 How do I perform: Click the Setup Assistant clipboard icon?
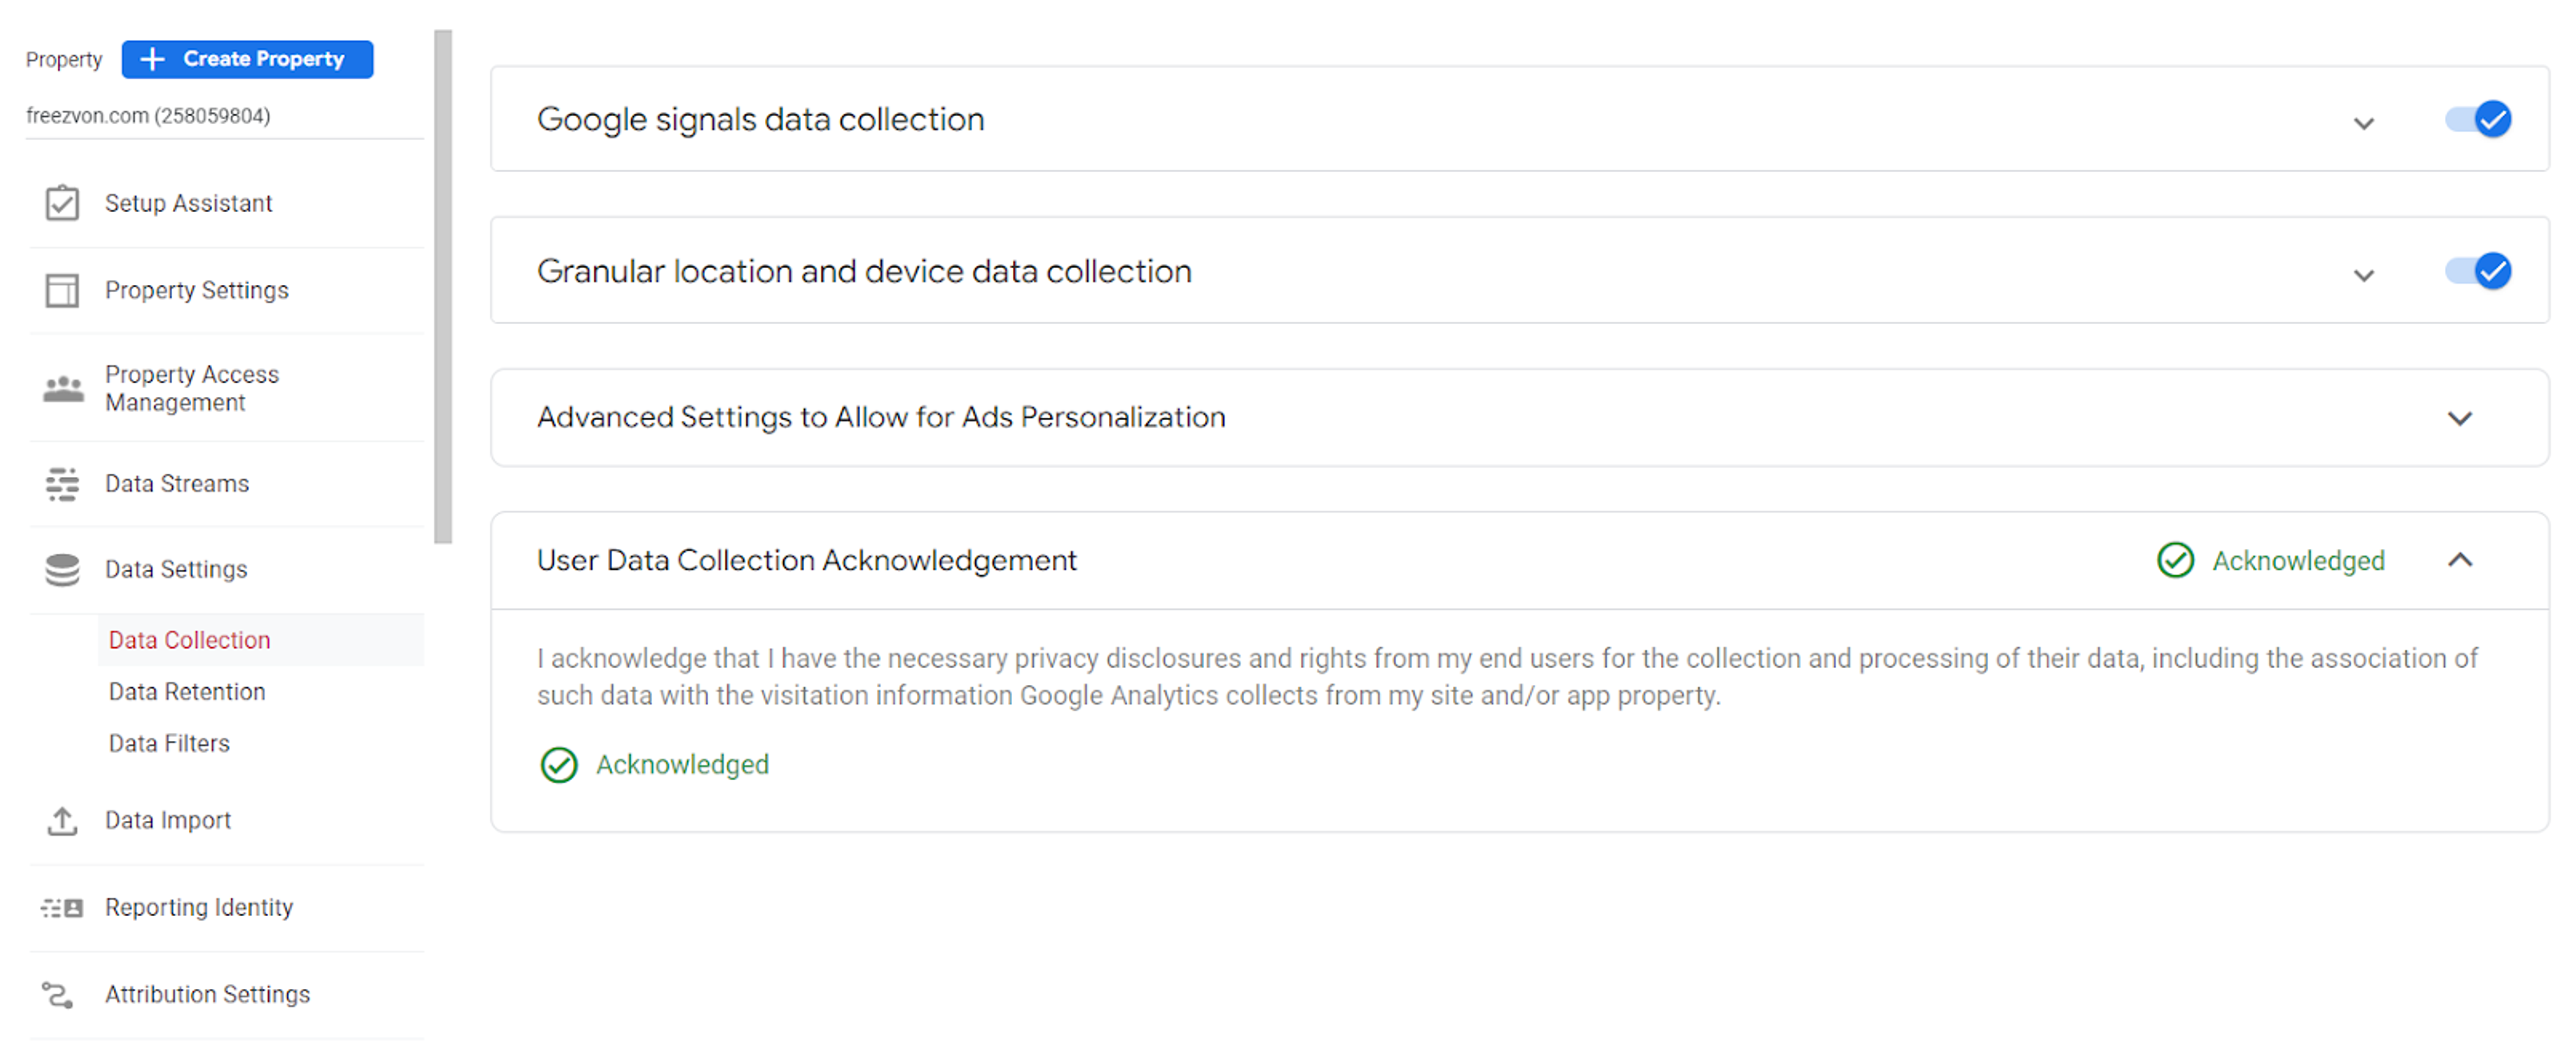point(62,203)
